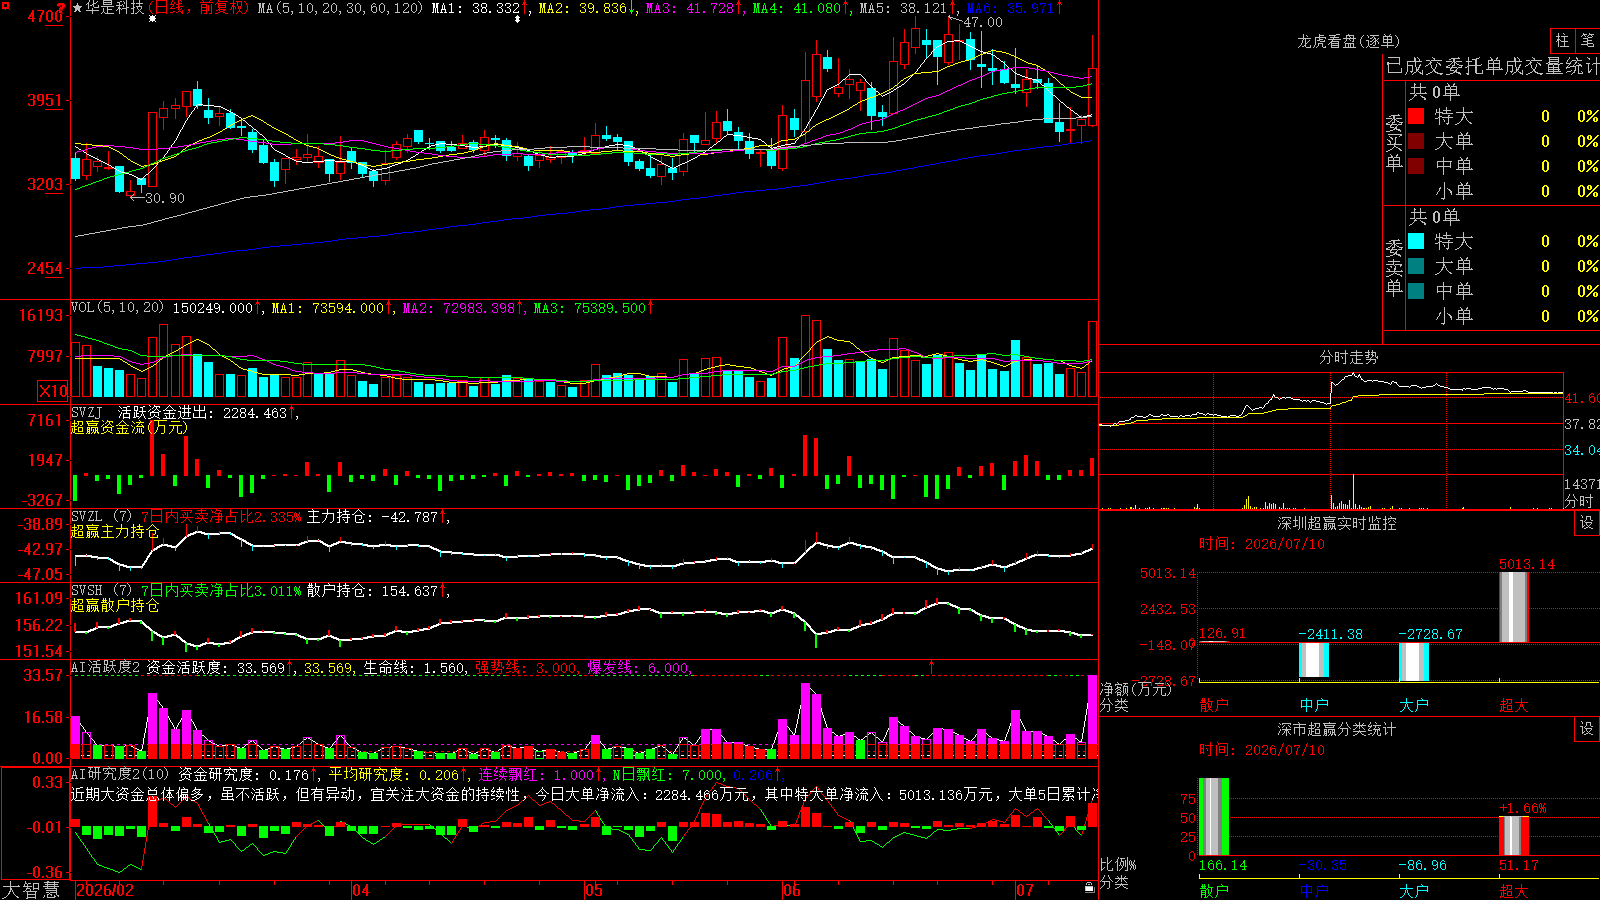Click the 日线, 前复权 period label
The height and width of the screenshot is (900, 1600).
pyautogui.click(x=201, y=8)
